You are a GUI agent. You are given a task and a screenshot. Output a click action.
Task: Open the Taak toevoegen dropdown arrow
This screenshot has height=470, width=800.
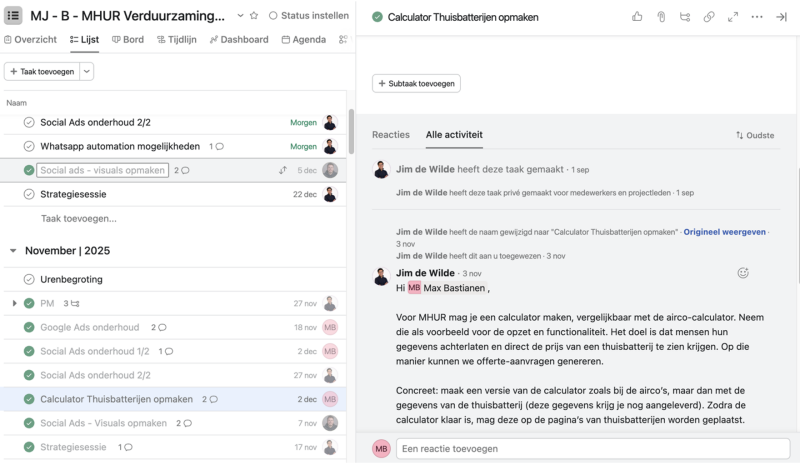point(87,72)
